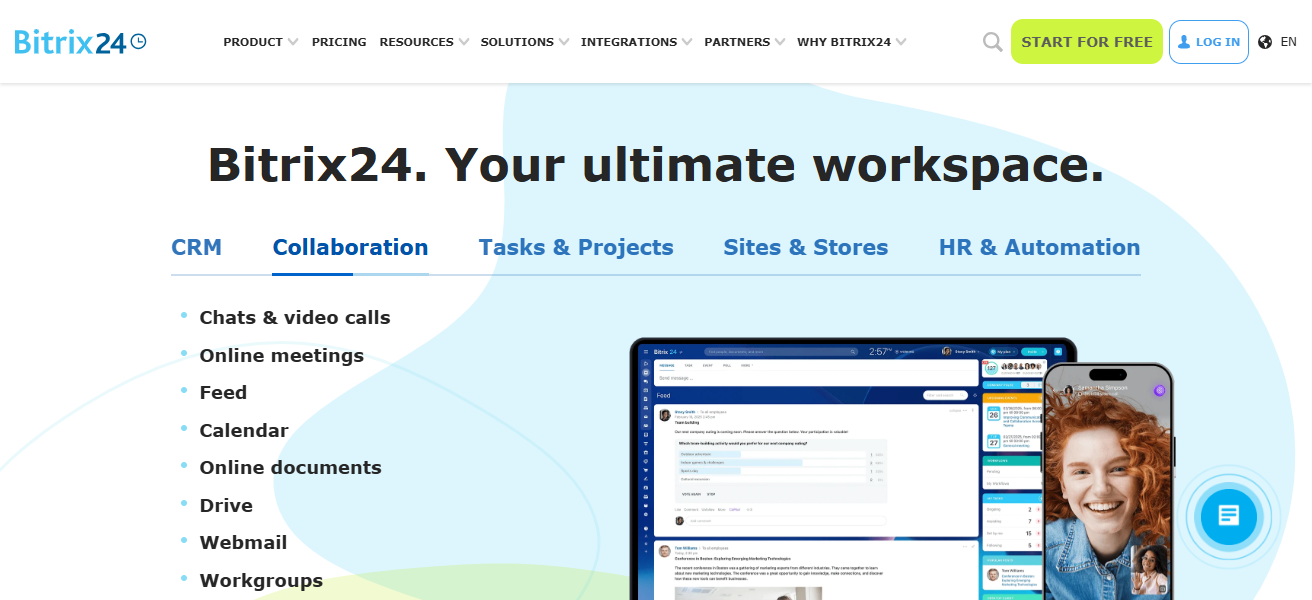Screen dimensions: 1312x600
Task: Click the WHY BITRIX24 menu item
Action: (x=845, y=42)
